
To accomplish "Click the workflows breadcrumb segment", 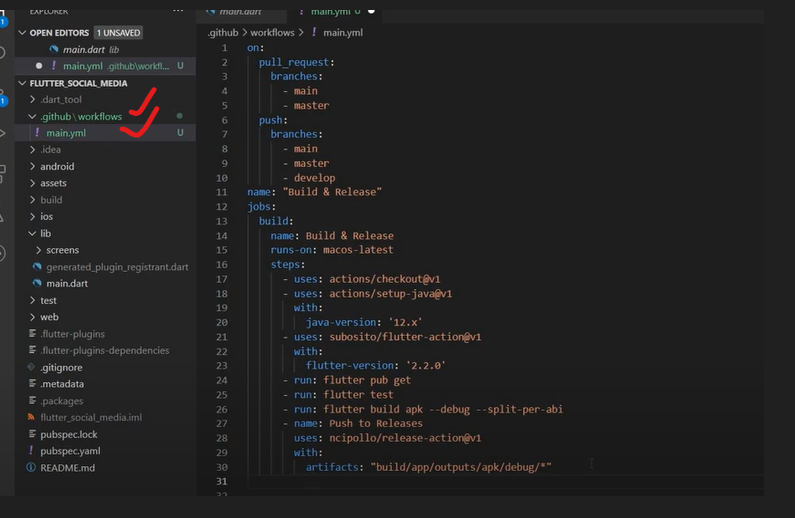I will 270,33.
